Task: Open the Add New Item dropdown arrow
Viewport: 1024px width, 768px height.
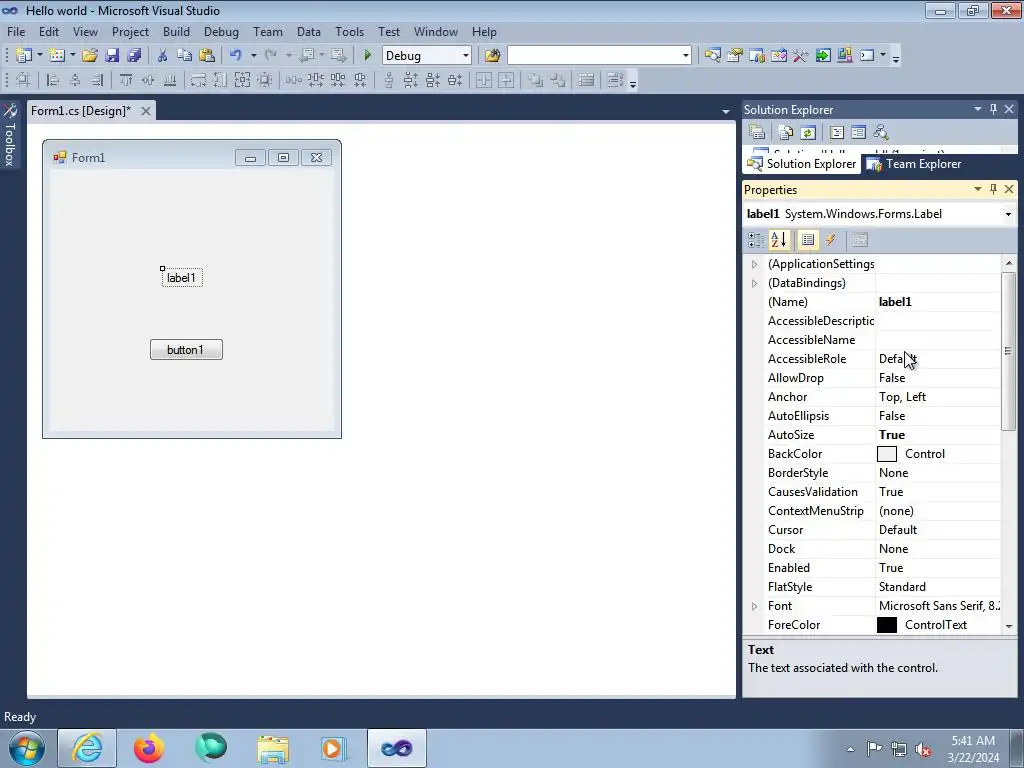Action: [72, 56]
